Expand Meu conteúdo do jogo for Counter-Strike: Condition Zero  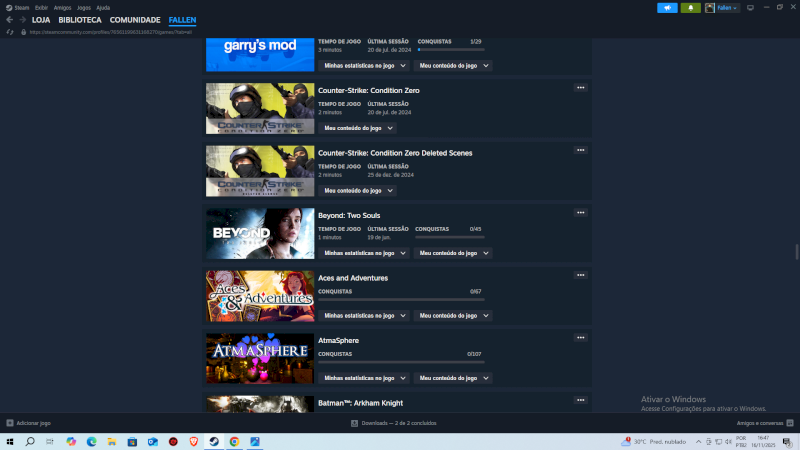(357, 128)
